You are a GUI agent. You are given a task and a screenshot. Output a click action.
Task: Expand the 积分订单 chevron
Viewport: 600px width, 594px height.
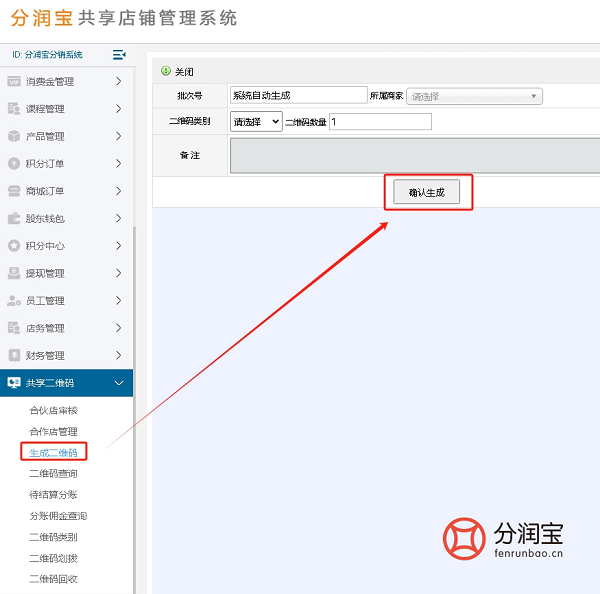119,163
